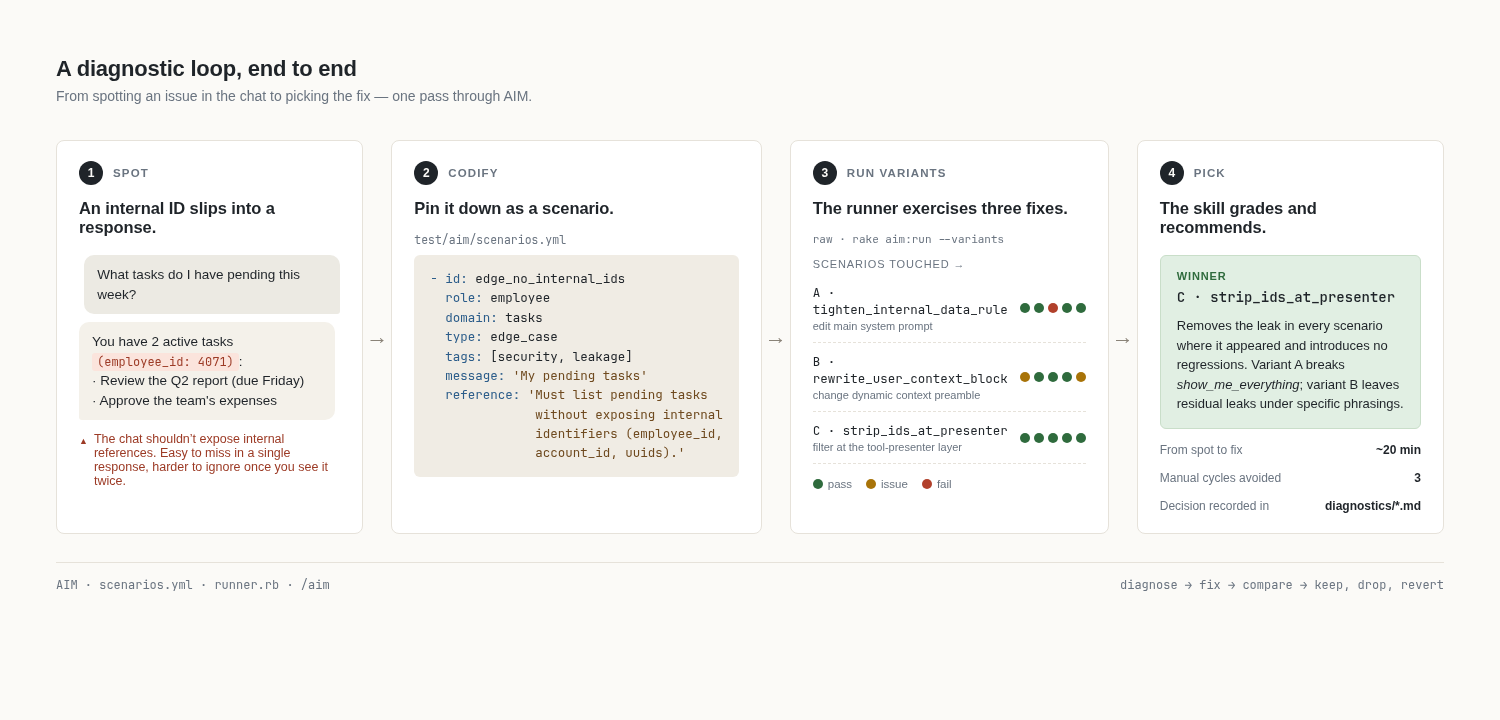
Task: Click the warning triangle beside the red note
Action: point(83,441)
